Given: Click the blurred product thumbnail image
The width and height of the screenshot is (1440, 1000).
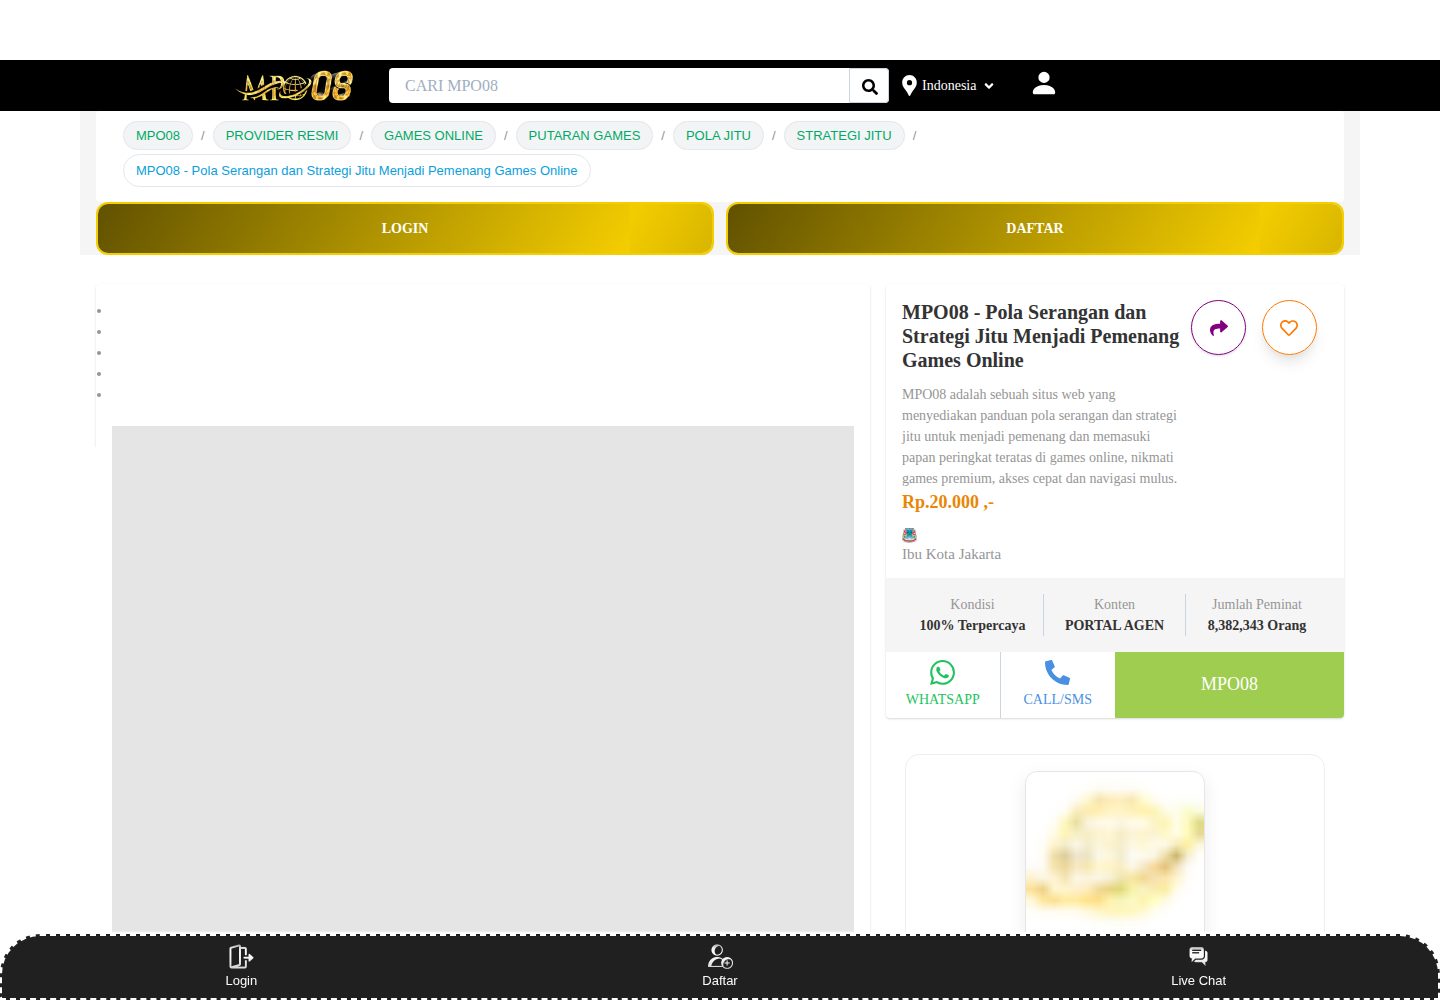Looking at the screenshot, I should tap(1115, 852).
